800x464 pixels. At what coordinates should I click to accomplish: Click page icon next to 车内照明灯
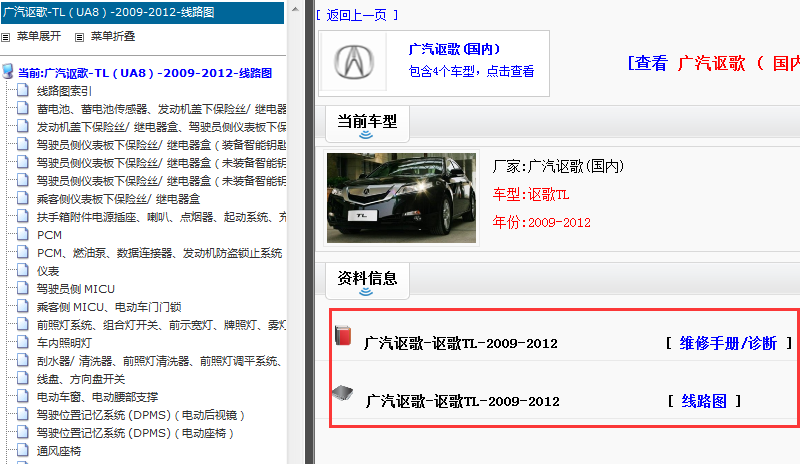pyautogui.click(x=22, y=342)
